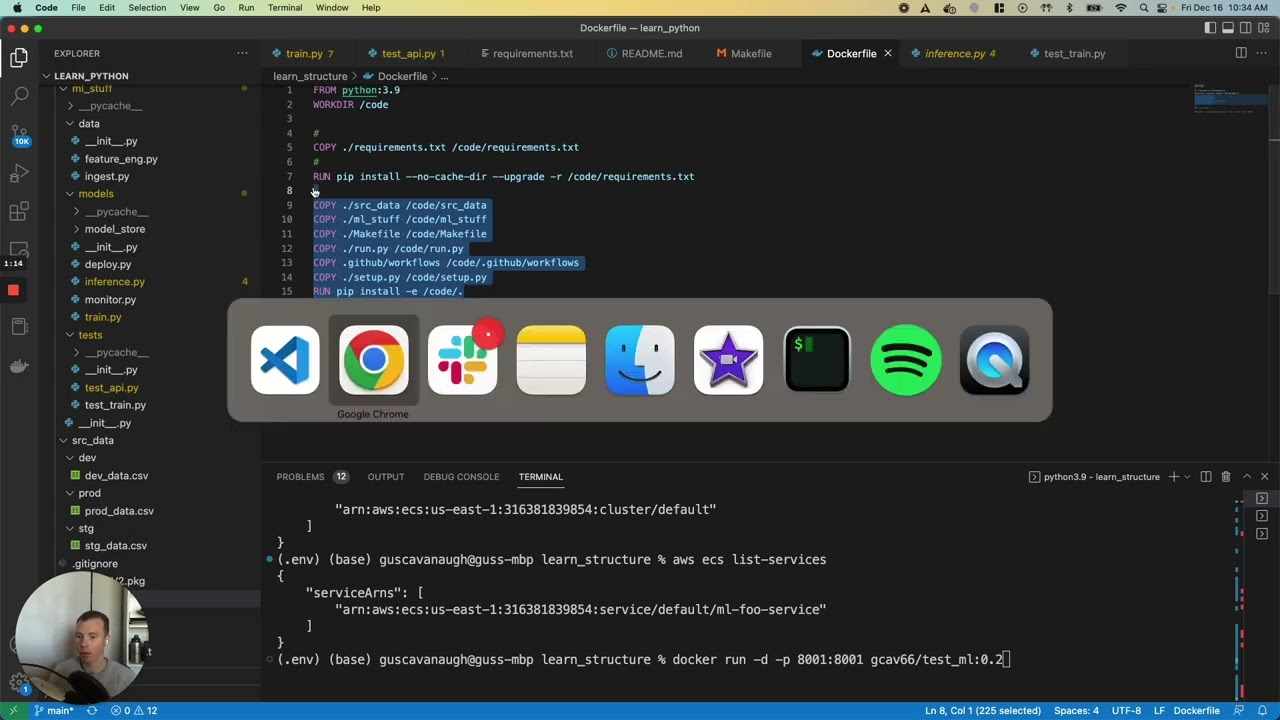
Task: Close the Dockerfile editor tab
Action: coord(887,53)
